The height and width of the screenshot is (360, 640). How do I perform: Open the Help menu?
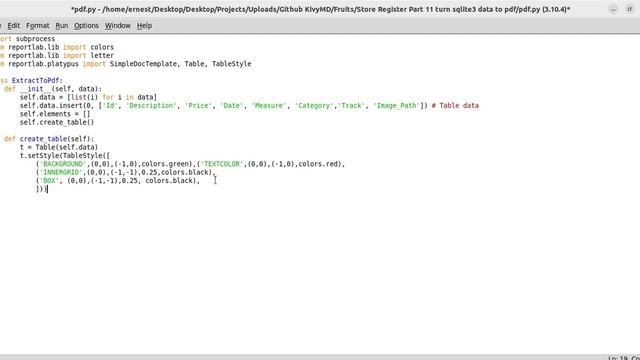pyautogui.click(x=144, y=26)
